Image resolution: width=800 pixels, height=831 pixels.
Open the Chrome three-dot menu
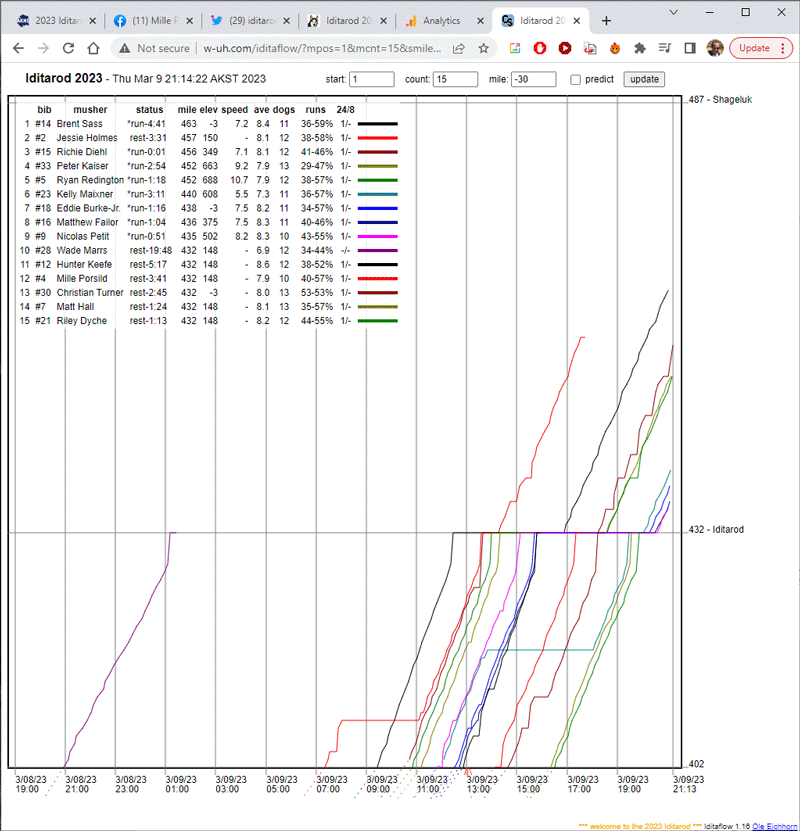click(783, 48)
